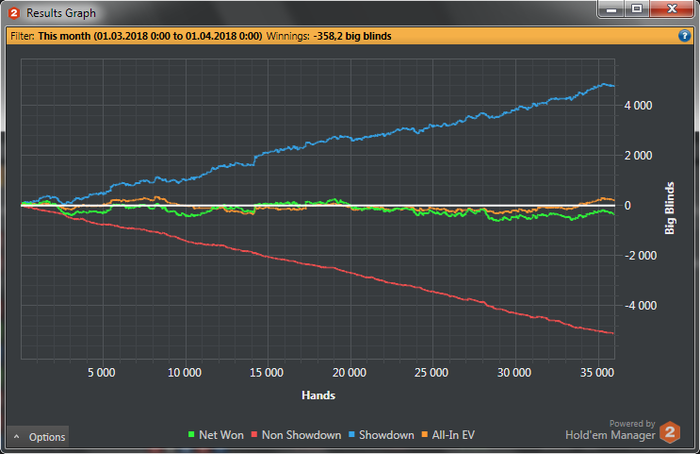Click the 20 000 hands axis label

[x=349, y=373]
